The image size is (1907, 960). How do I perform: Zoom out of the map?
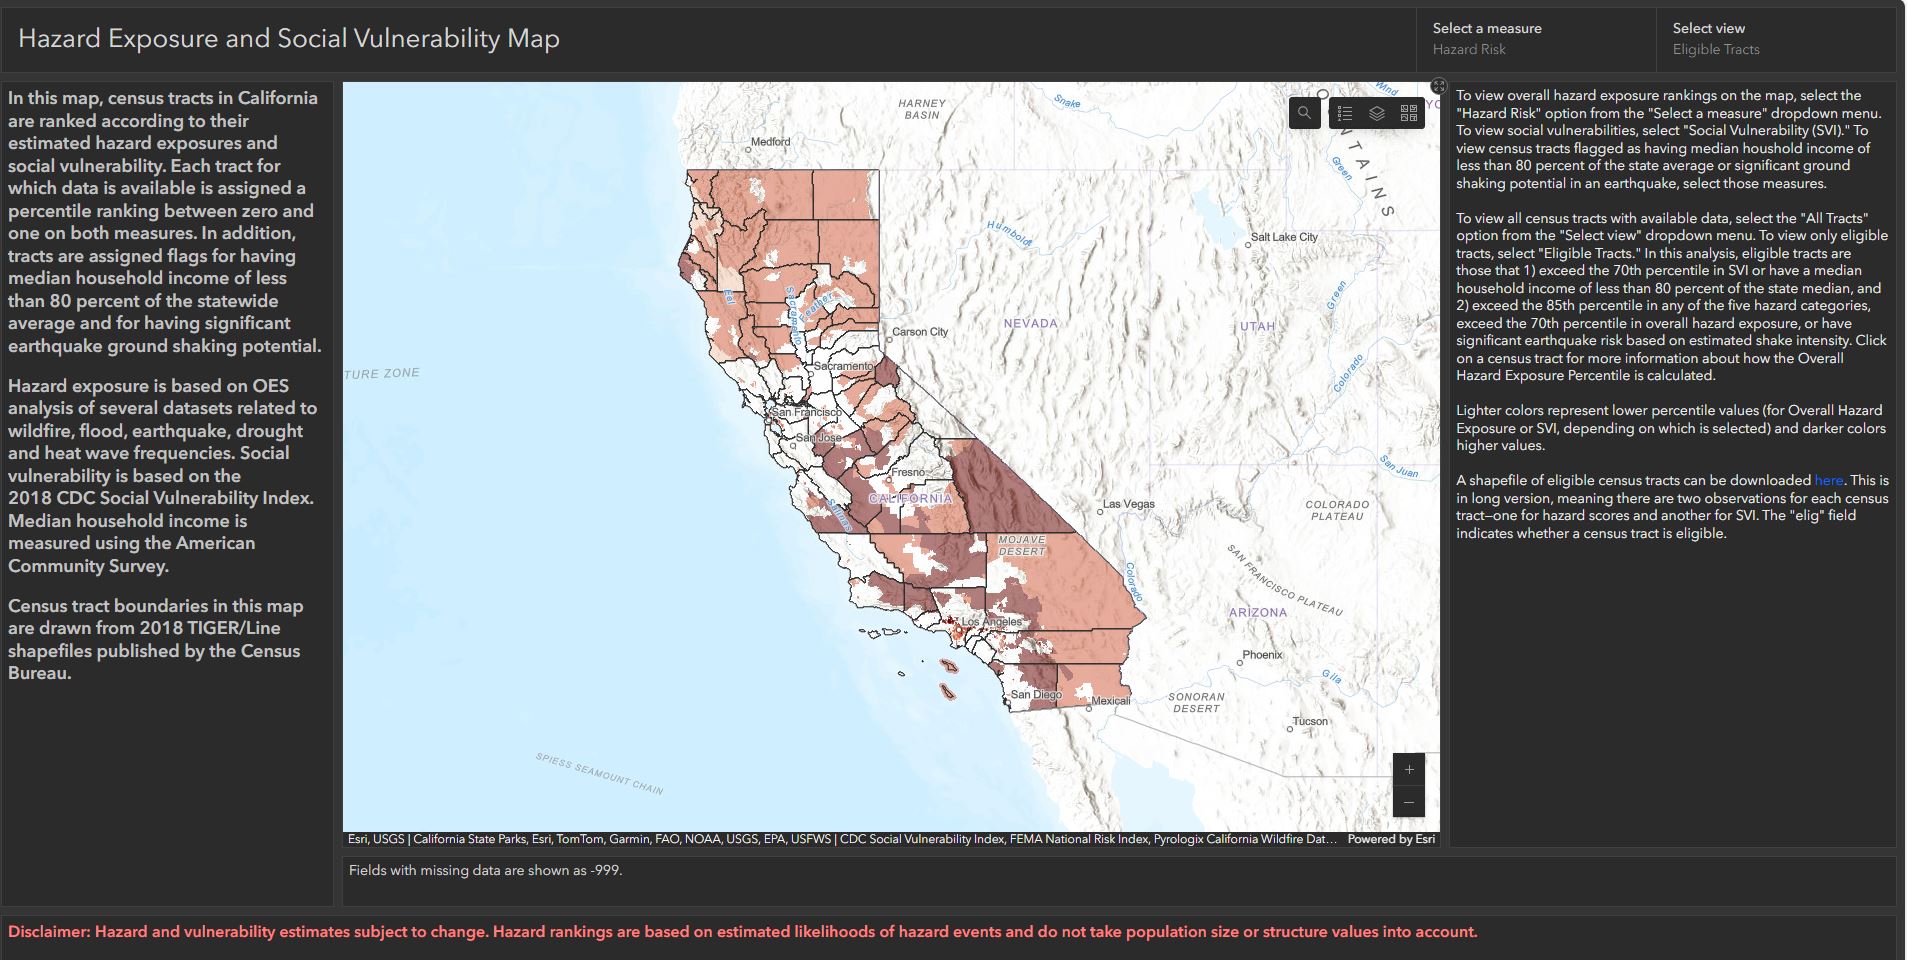(1409, 802)
